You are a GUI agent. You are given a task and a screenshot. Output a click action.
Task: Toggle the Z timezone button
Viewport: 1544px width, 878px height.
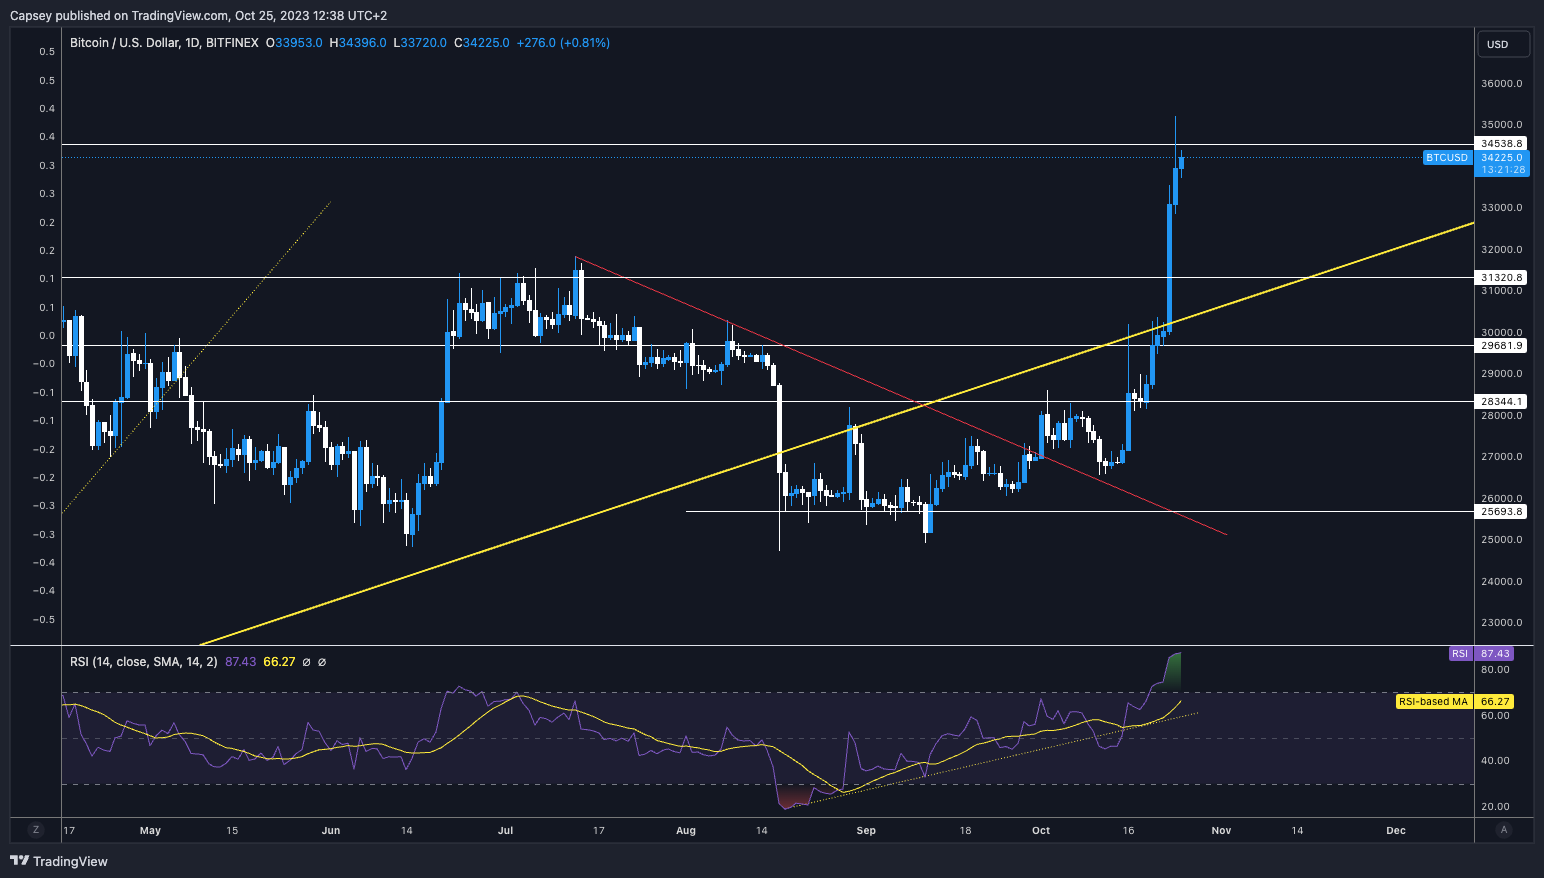[x=36, y=830]
